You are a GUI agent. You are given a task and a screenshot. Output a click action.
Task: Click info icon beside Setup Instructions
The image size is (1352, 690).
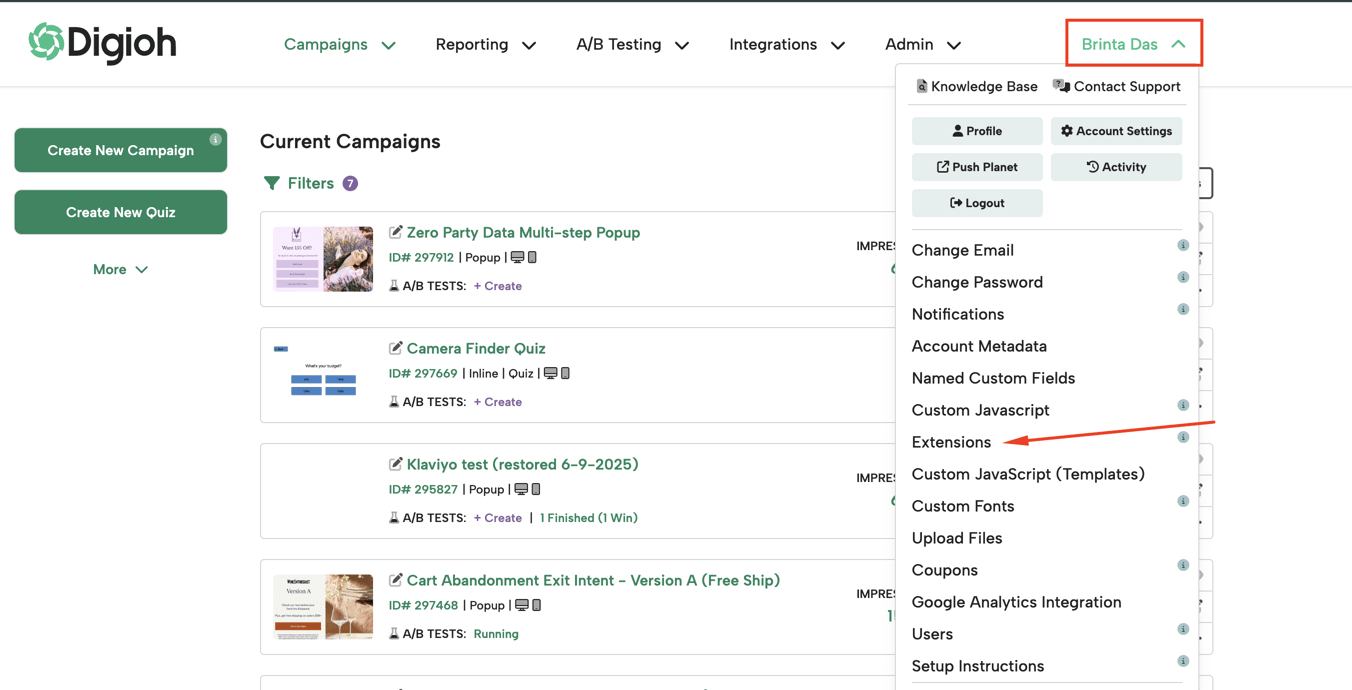point(1183,661)
